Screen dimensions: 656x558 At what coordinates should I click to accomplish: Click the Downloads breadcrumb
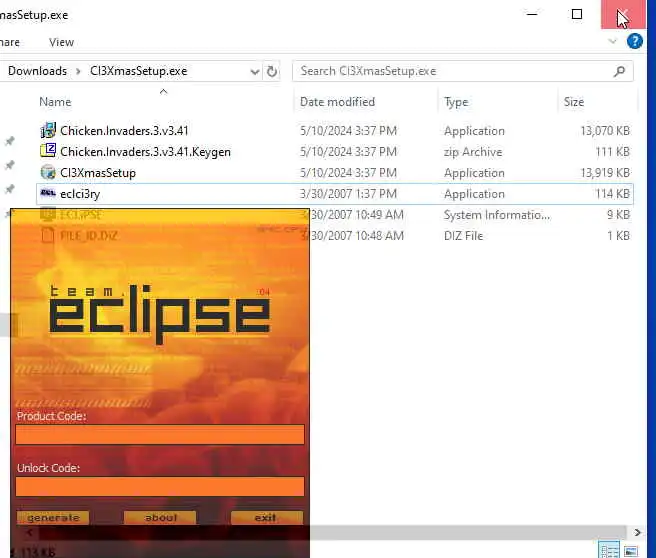[37, 71]
